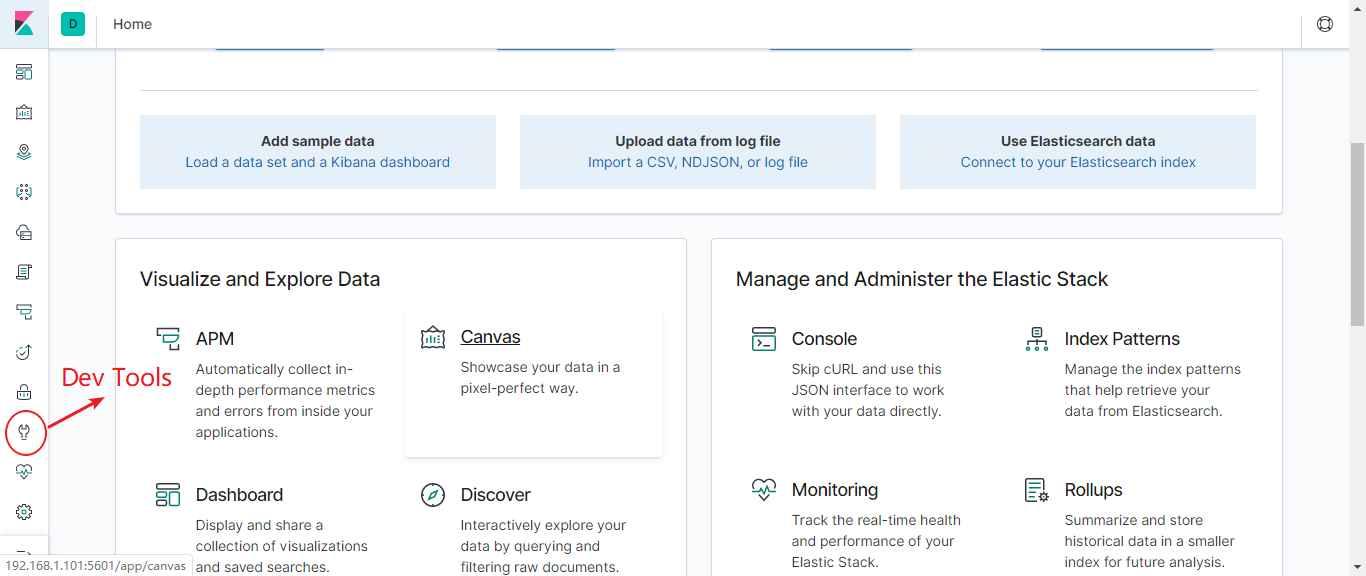Click the Rollups card icon
This screenshot has height=576, width=1366.
[1037, 489]
